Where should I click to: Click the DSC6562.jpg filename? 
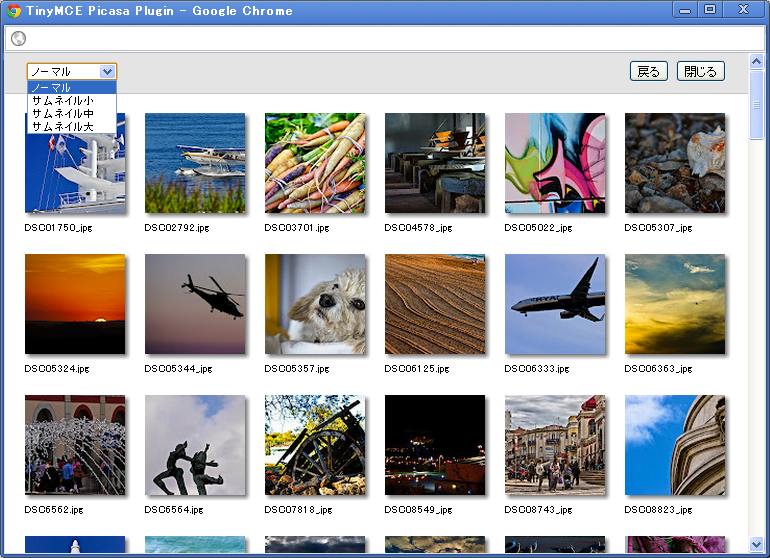54,510
